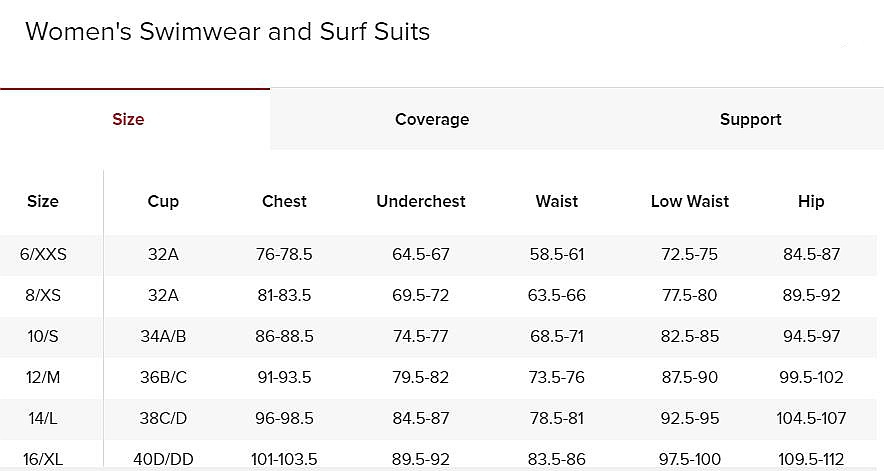Select the 16/XL size row label
The height and width of the screenshot is (471, 884).
tap(43, 459)
